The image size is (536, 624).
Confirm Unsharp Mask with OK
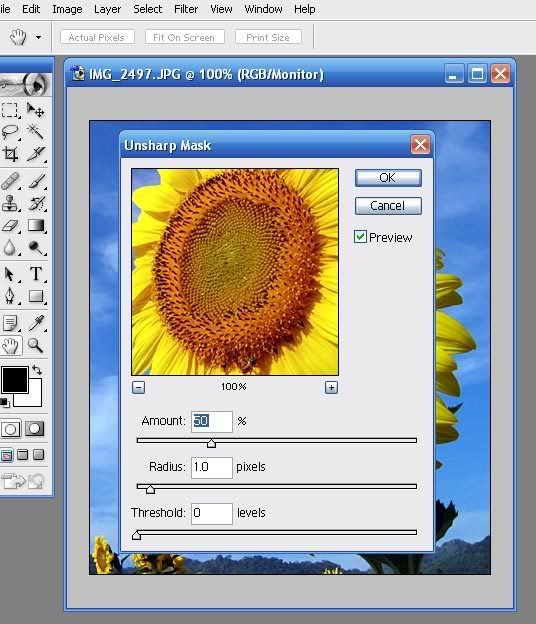[x=388, y=178]
